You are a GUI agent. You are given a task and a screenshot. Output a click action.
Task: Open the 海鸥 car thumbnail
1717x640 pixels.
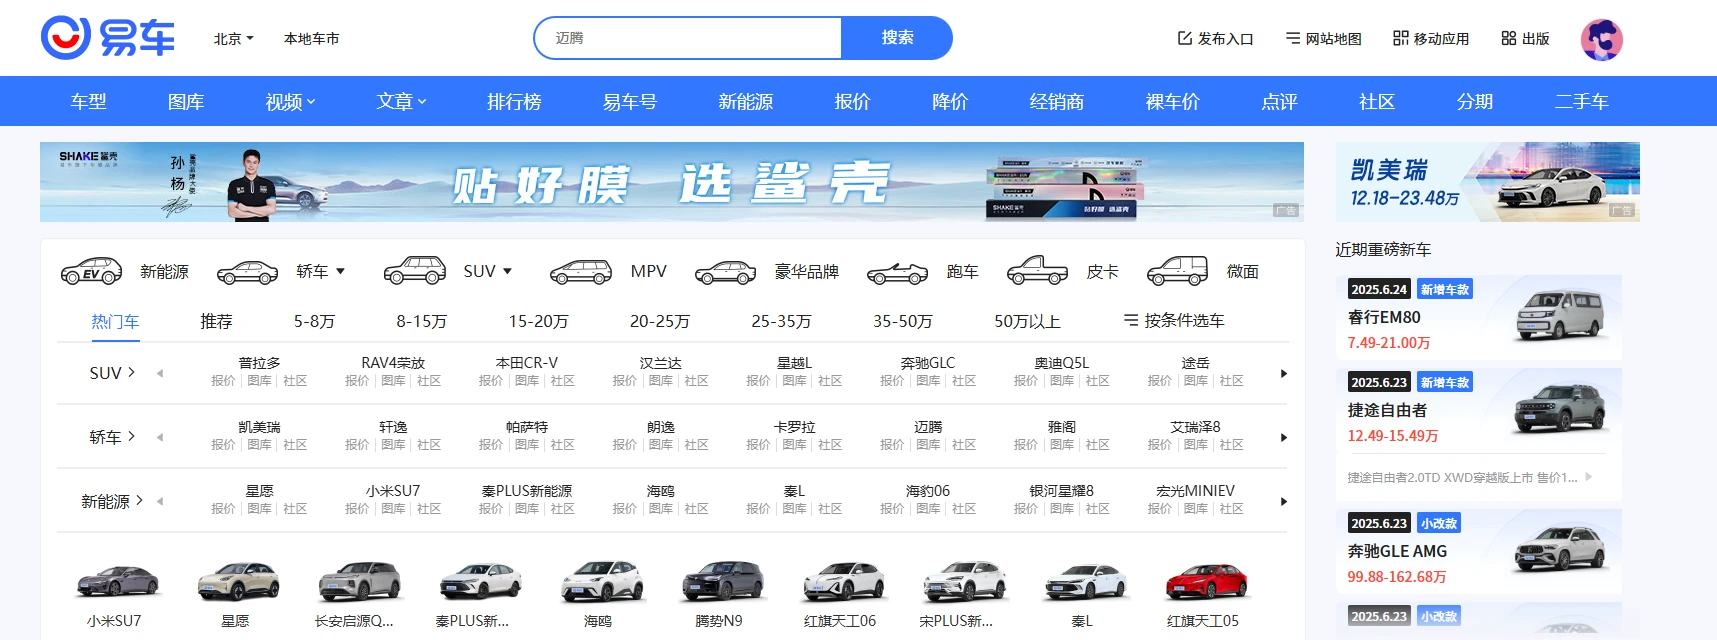601,581
